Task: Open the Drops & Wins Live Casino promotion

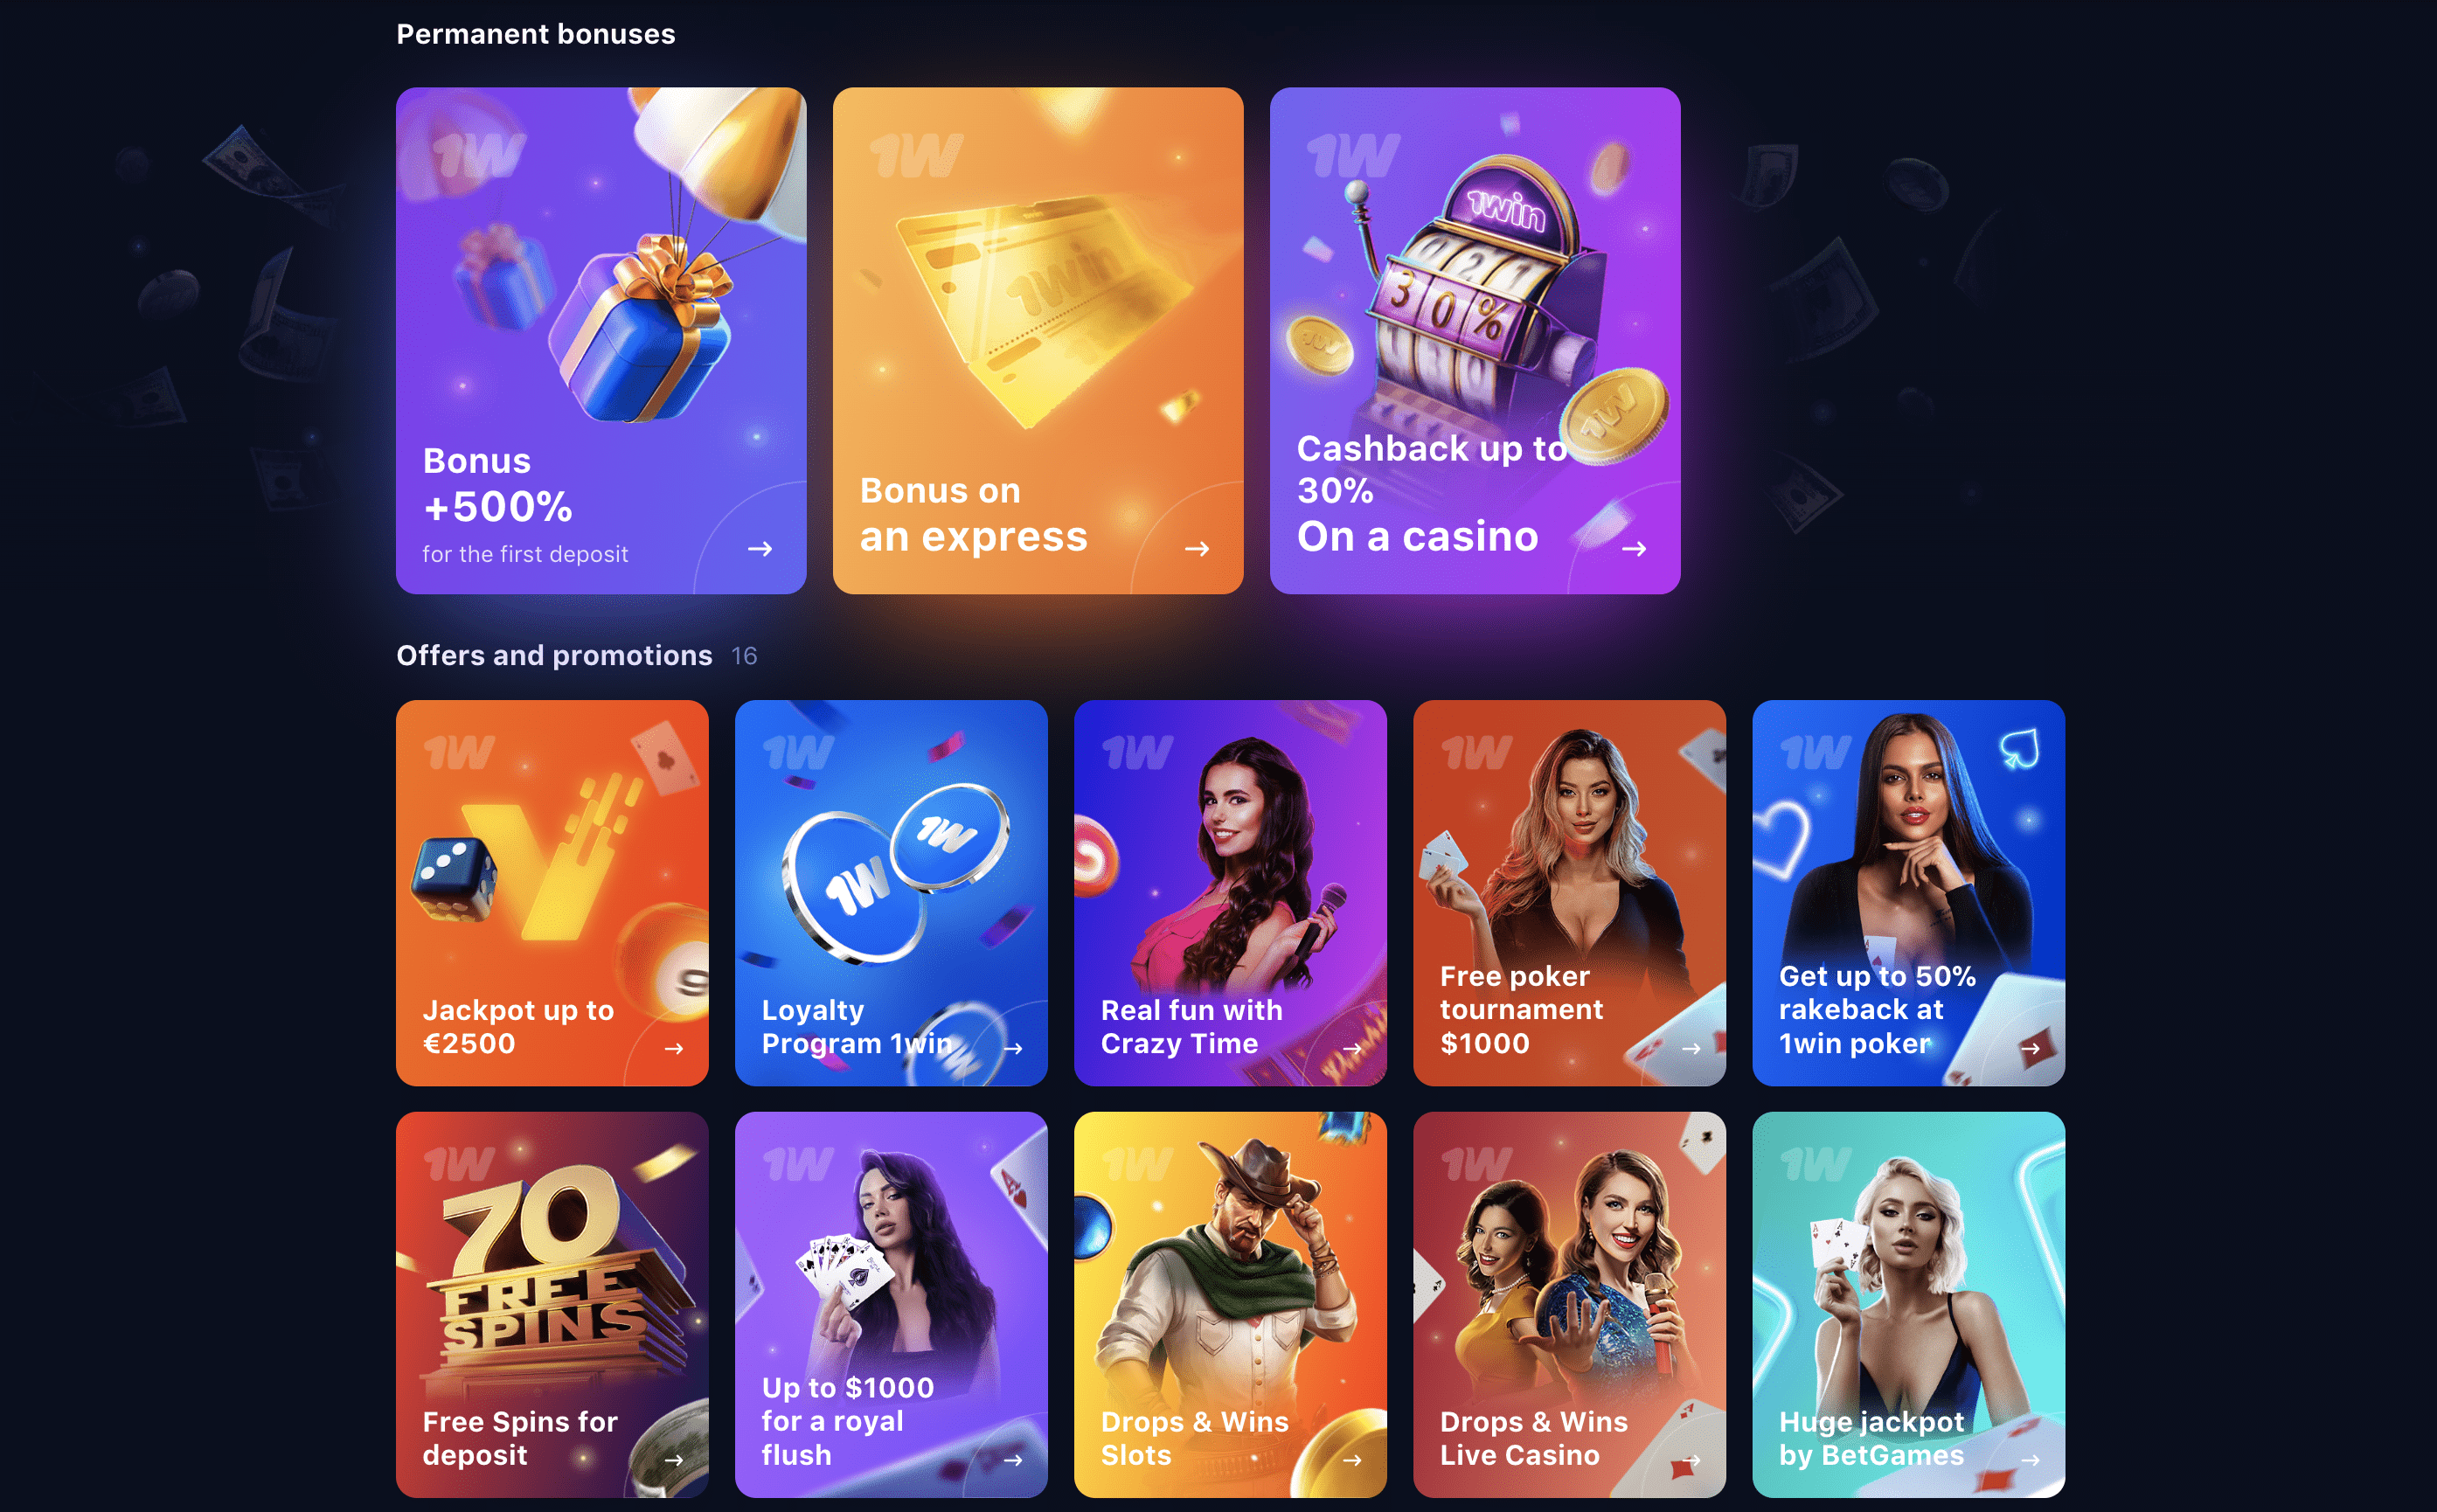Action: [1569, 1304]
